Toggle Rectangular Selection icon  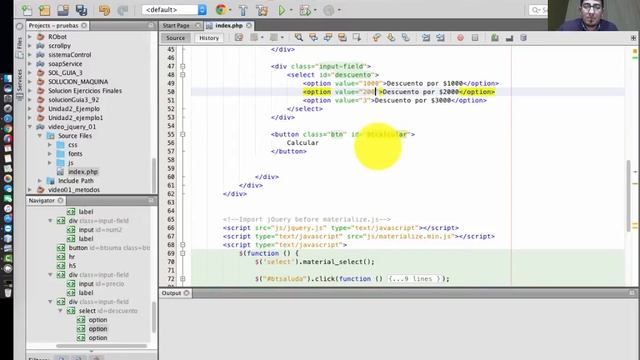[357, 38]
